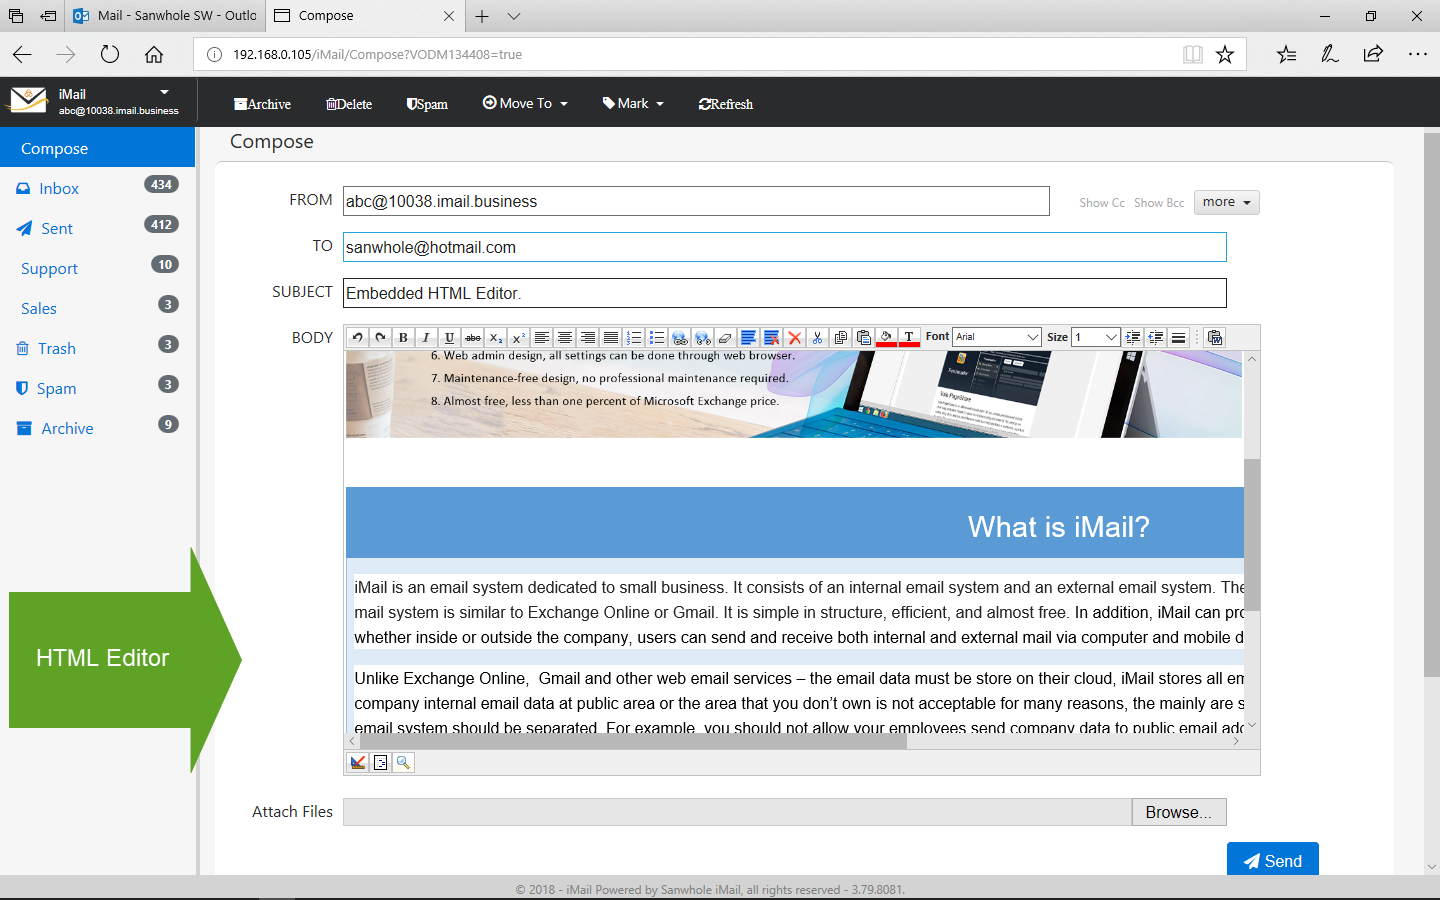Click the browser favorites star icon
This screenshot has width=1440, height=900.
click(1225, 54)
